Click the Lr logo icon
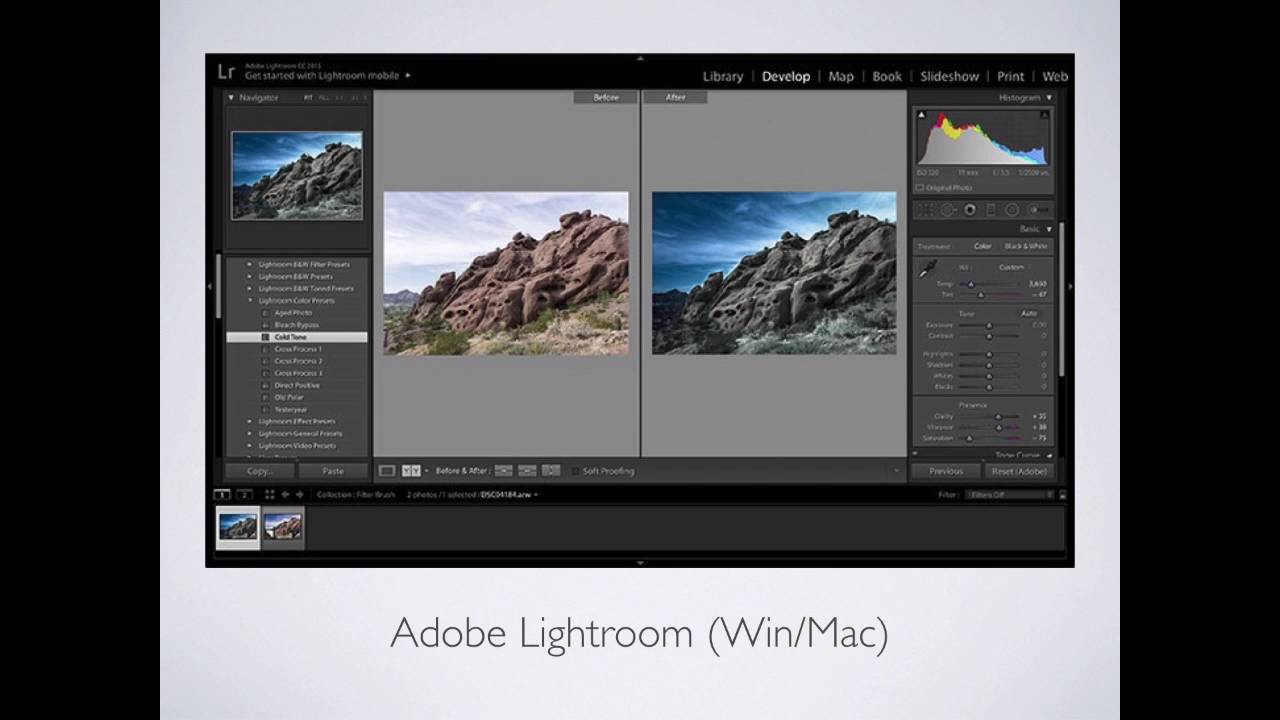The width and height of the screenshot is (1280, 720). coord(226,71)
